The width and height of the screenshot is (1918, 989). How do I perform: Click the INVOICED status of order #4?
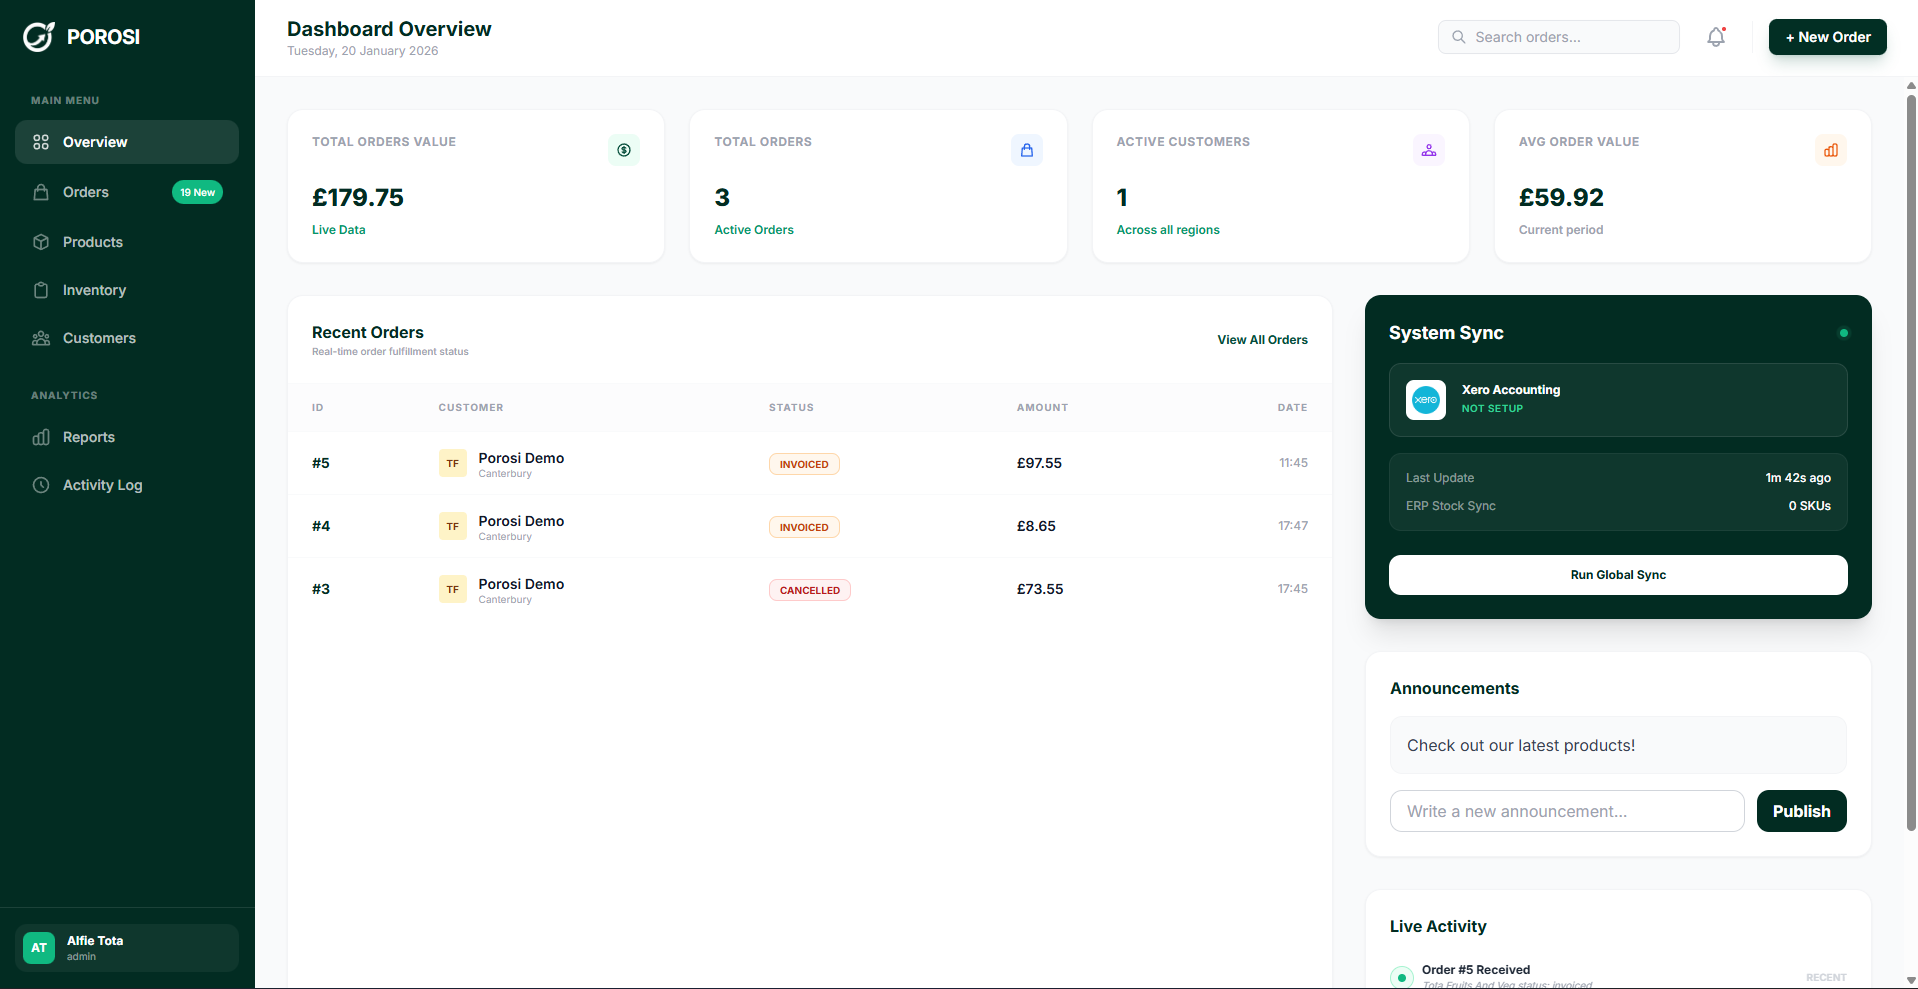coord(804,527)
